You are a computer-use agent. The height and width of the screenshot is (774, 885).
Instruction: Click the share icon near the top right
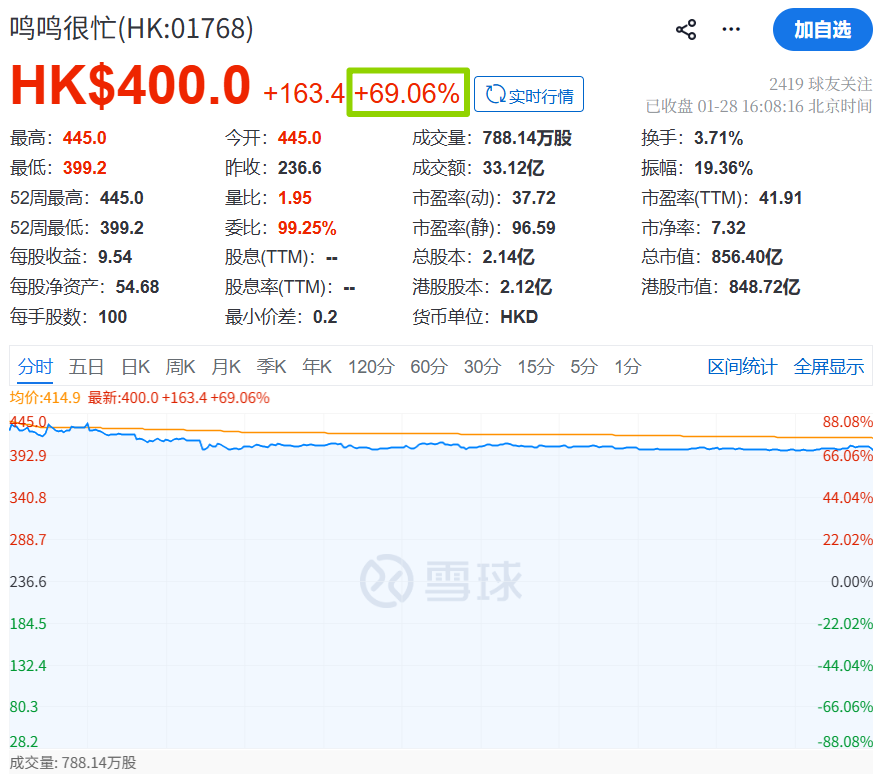686,29
